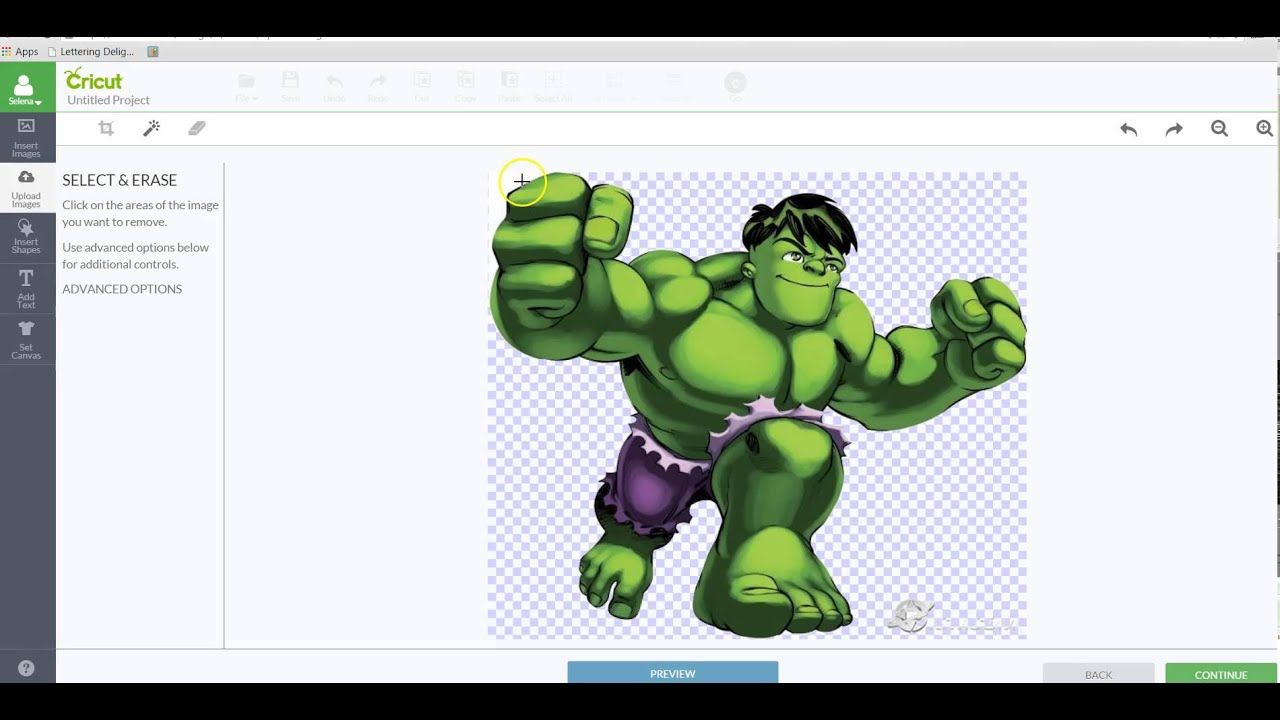The image size is (1280, 720).
Task: Open Insert Shapes in the sidebar
Action: tap(27, 237)
